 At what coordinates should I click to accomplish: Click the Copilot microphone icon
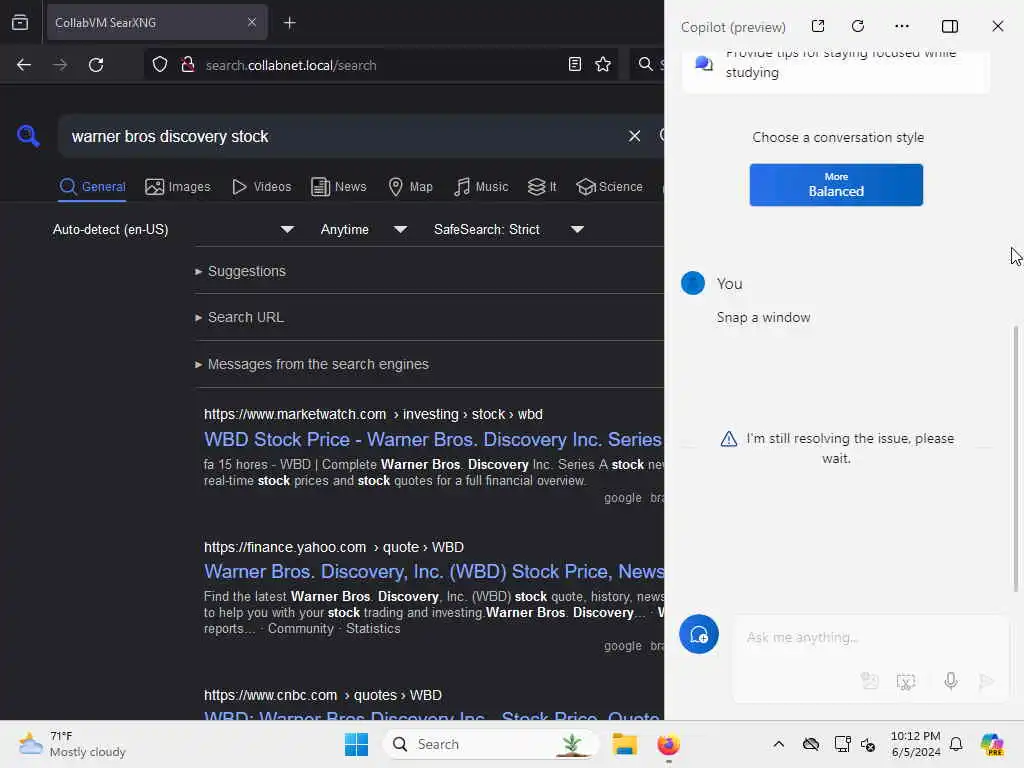pyautogui.click(x=951, y=681)
